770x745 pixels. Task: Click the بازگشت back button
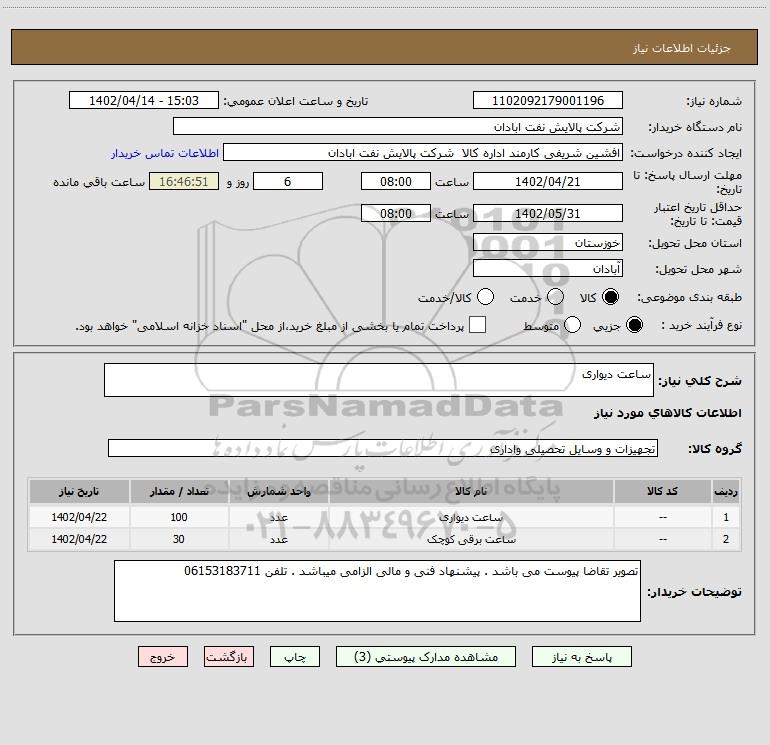click(229, 657)
